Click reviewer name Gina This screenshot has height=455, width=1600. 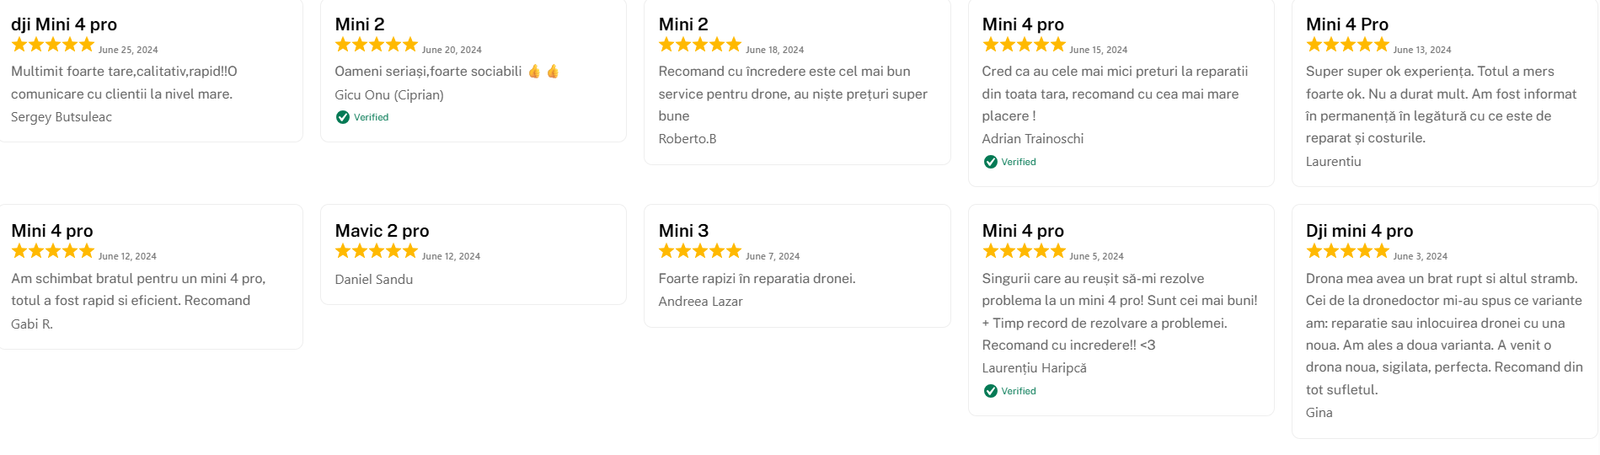coord(1319,412)
